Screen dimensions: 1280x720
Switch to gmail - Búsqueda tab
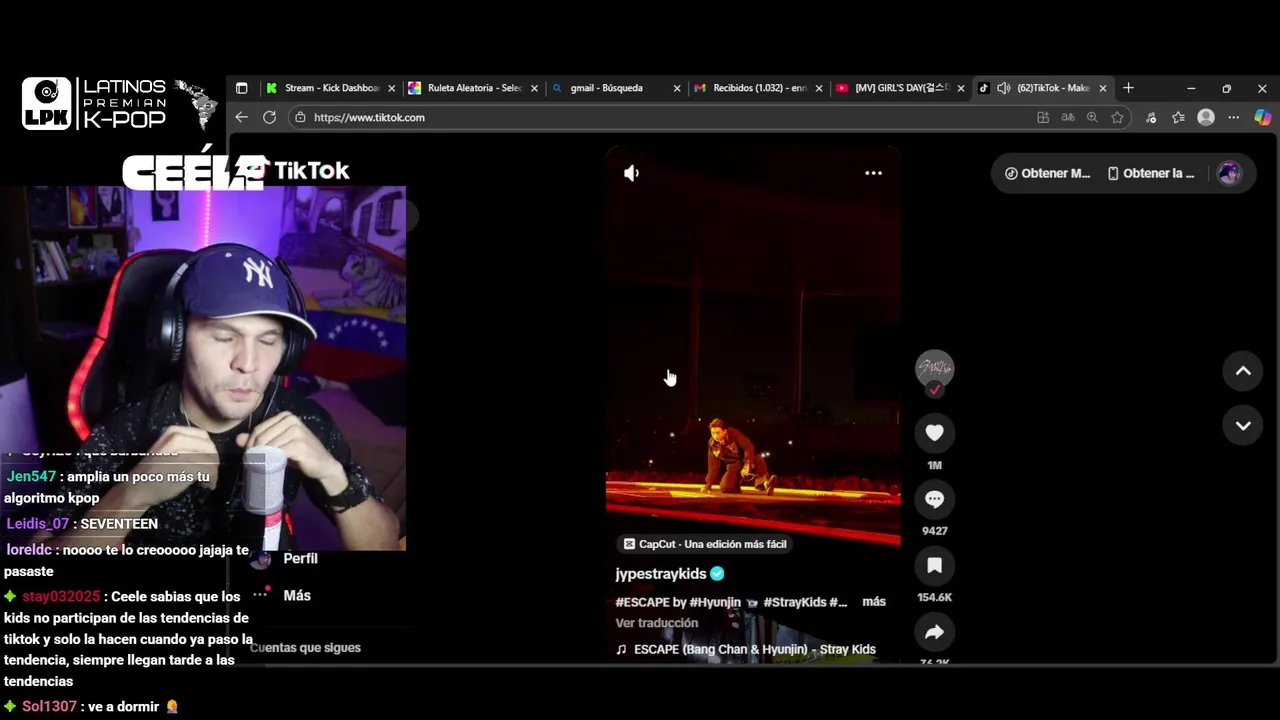point(615,88)
